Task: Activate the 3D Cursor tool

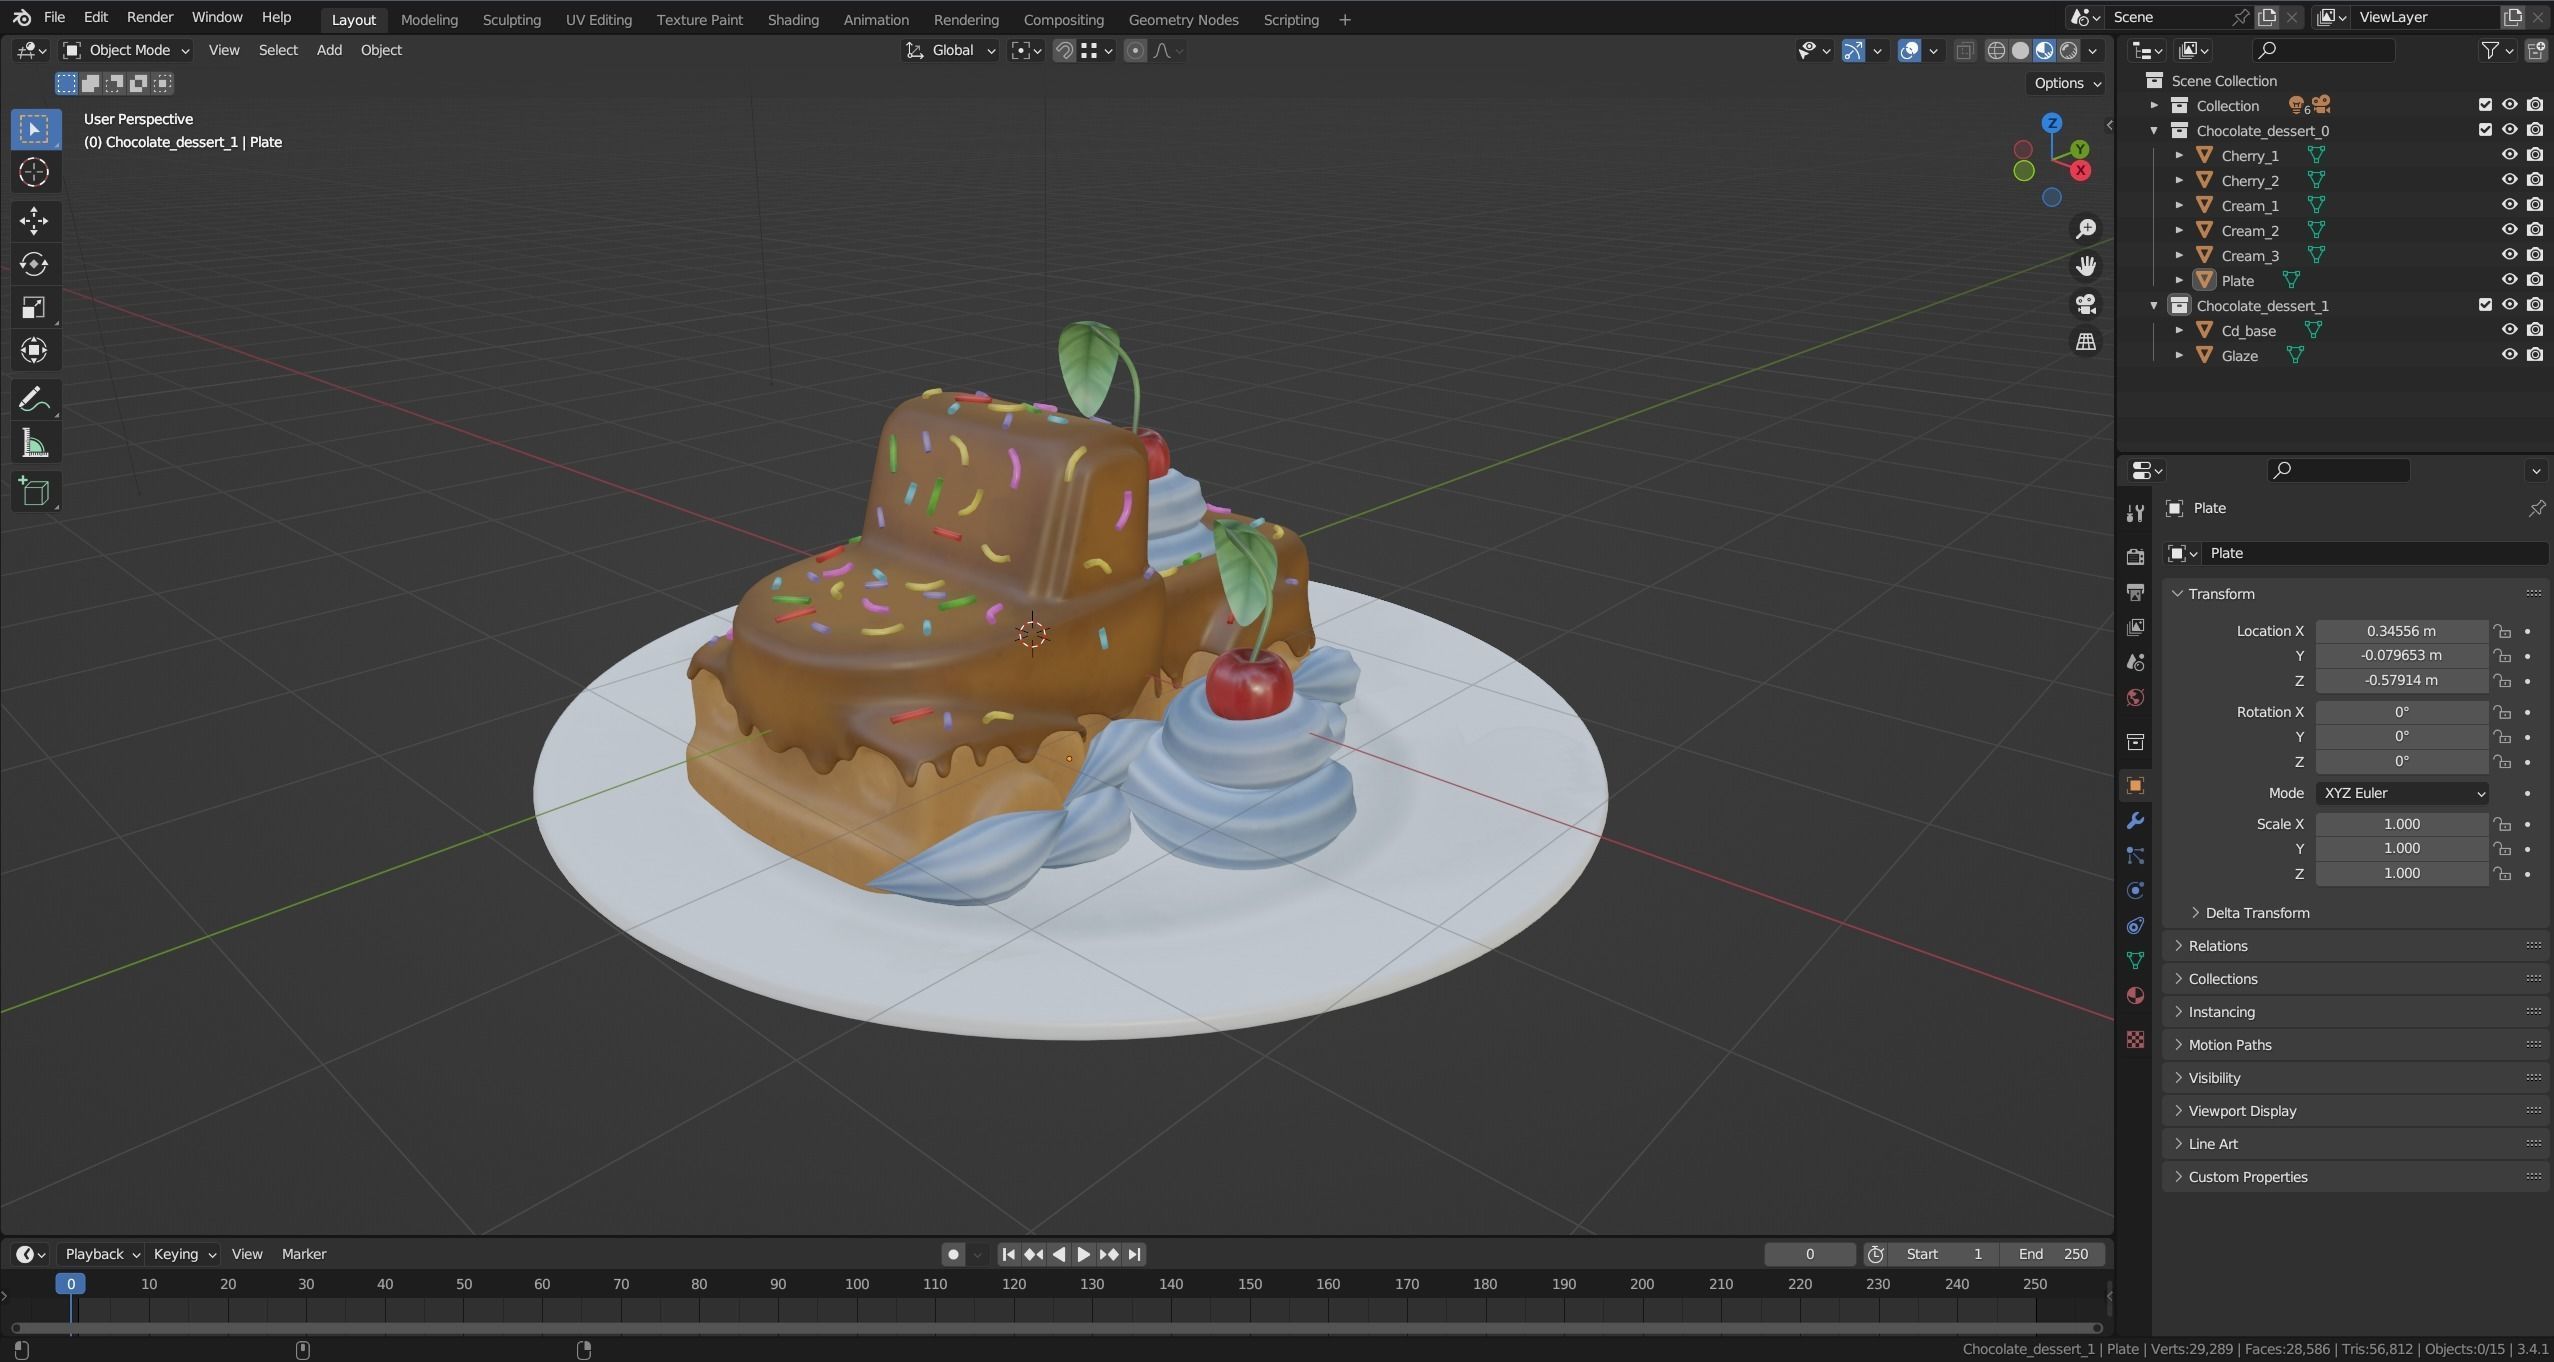Action: [x=34, y=172]
